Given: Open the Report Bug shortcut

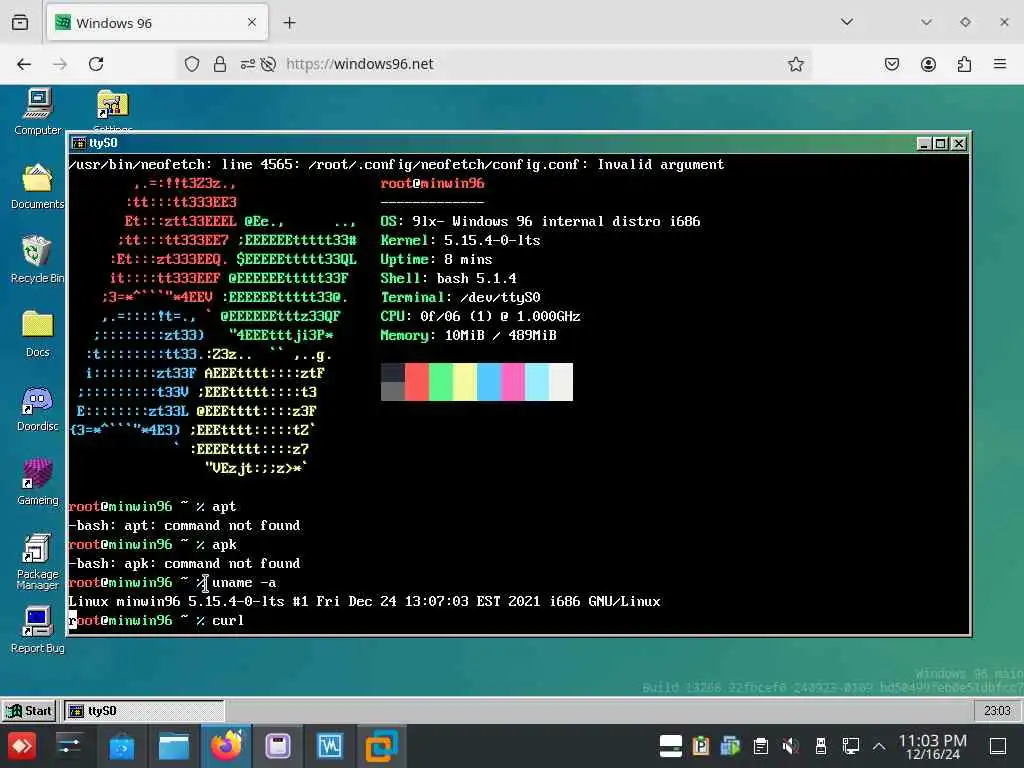Looking at the screenshot, I should tap(37, 630).
